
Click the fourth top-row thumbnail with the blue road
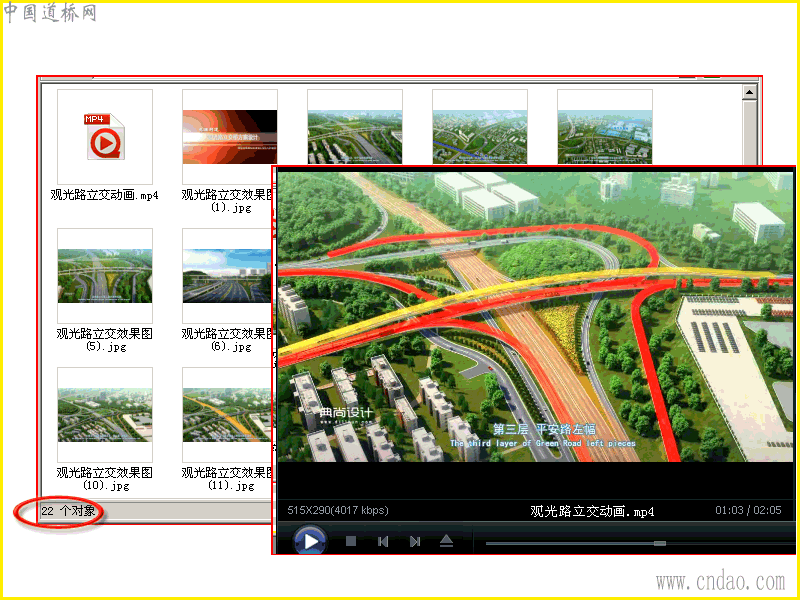480,128
